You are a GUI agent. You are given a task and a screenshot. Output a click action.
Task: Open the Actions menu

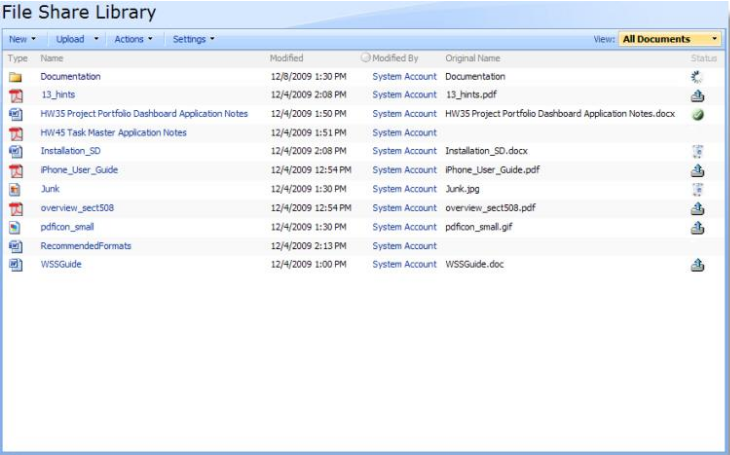133,39
